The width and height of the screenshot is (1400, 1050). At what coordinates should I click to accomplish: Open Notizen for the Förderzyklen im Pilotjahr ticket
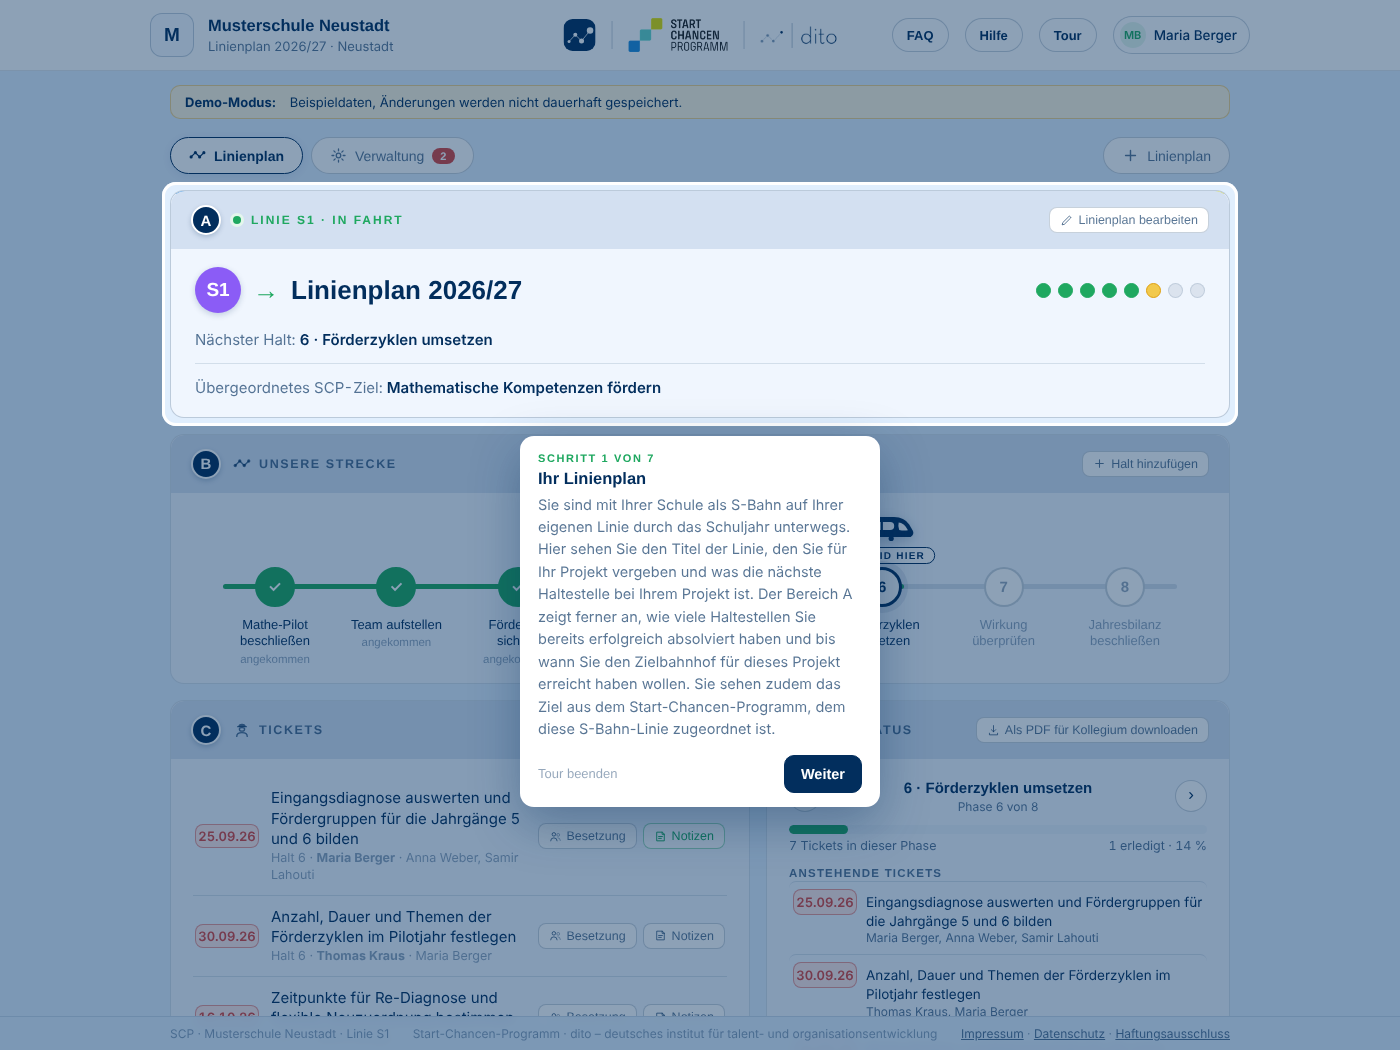[684, 936]
